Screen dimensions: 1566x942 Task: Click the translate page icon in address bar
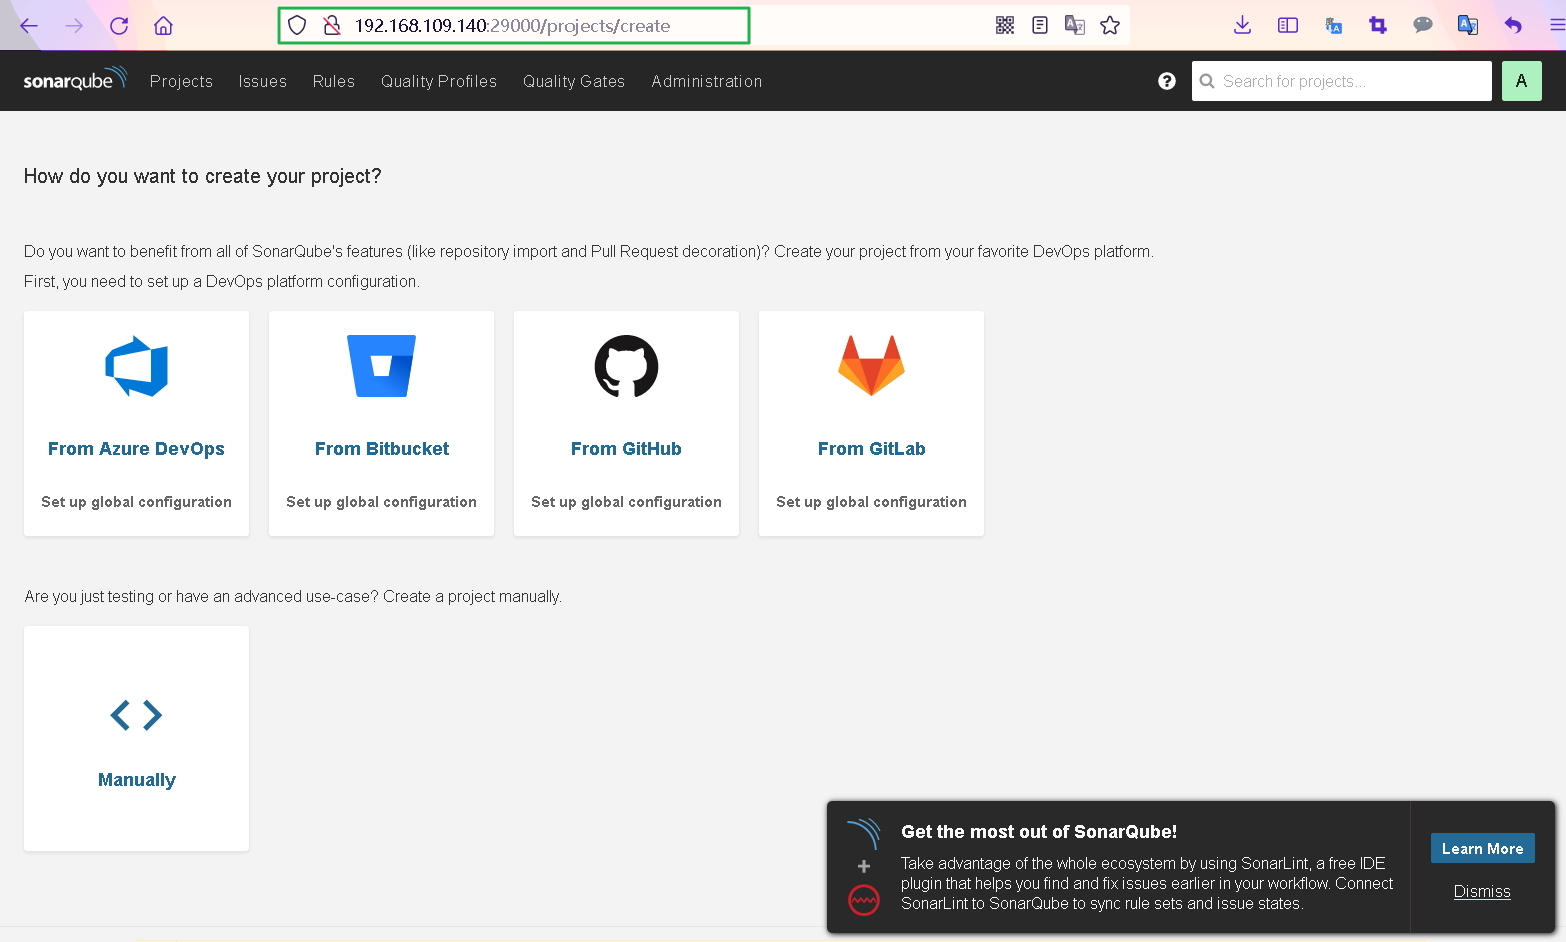(x=1075, y=26)
